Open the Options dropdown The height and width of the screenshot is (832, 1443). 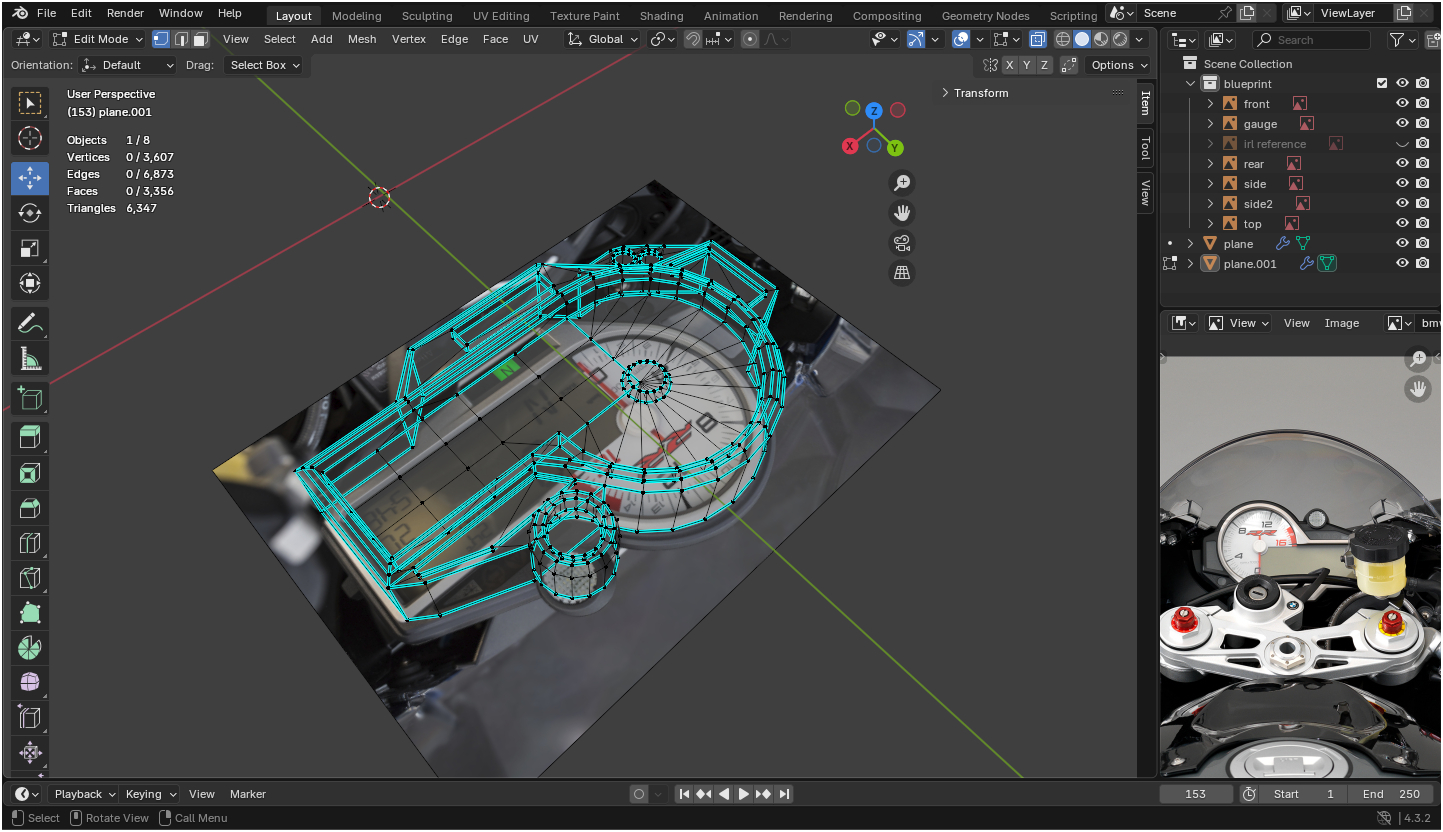click(1117, 65)
